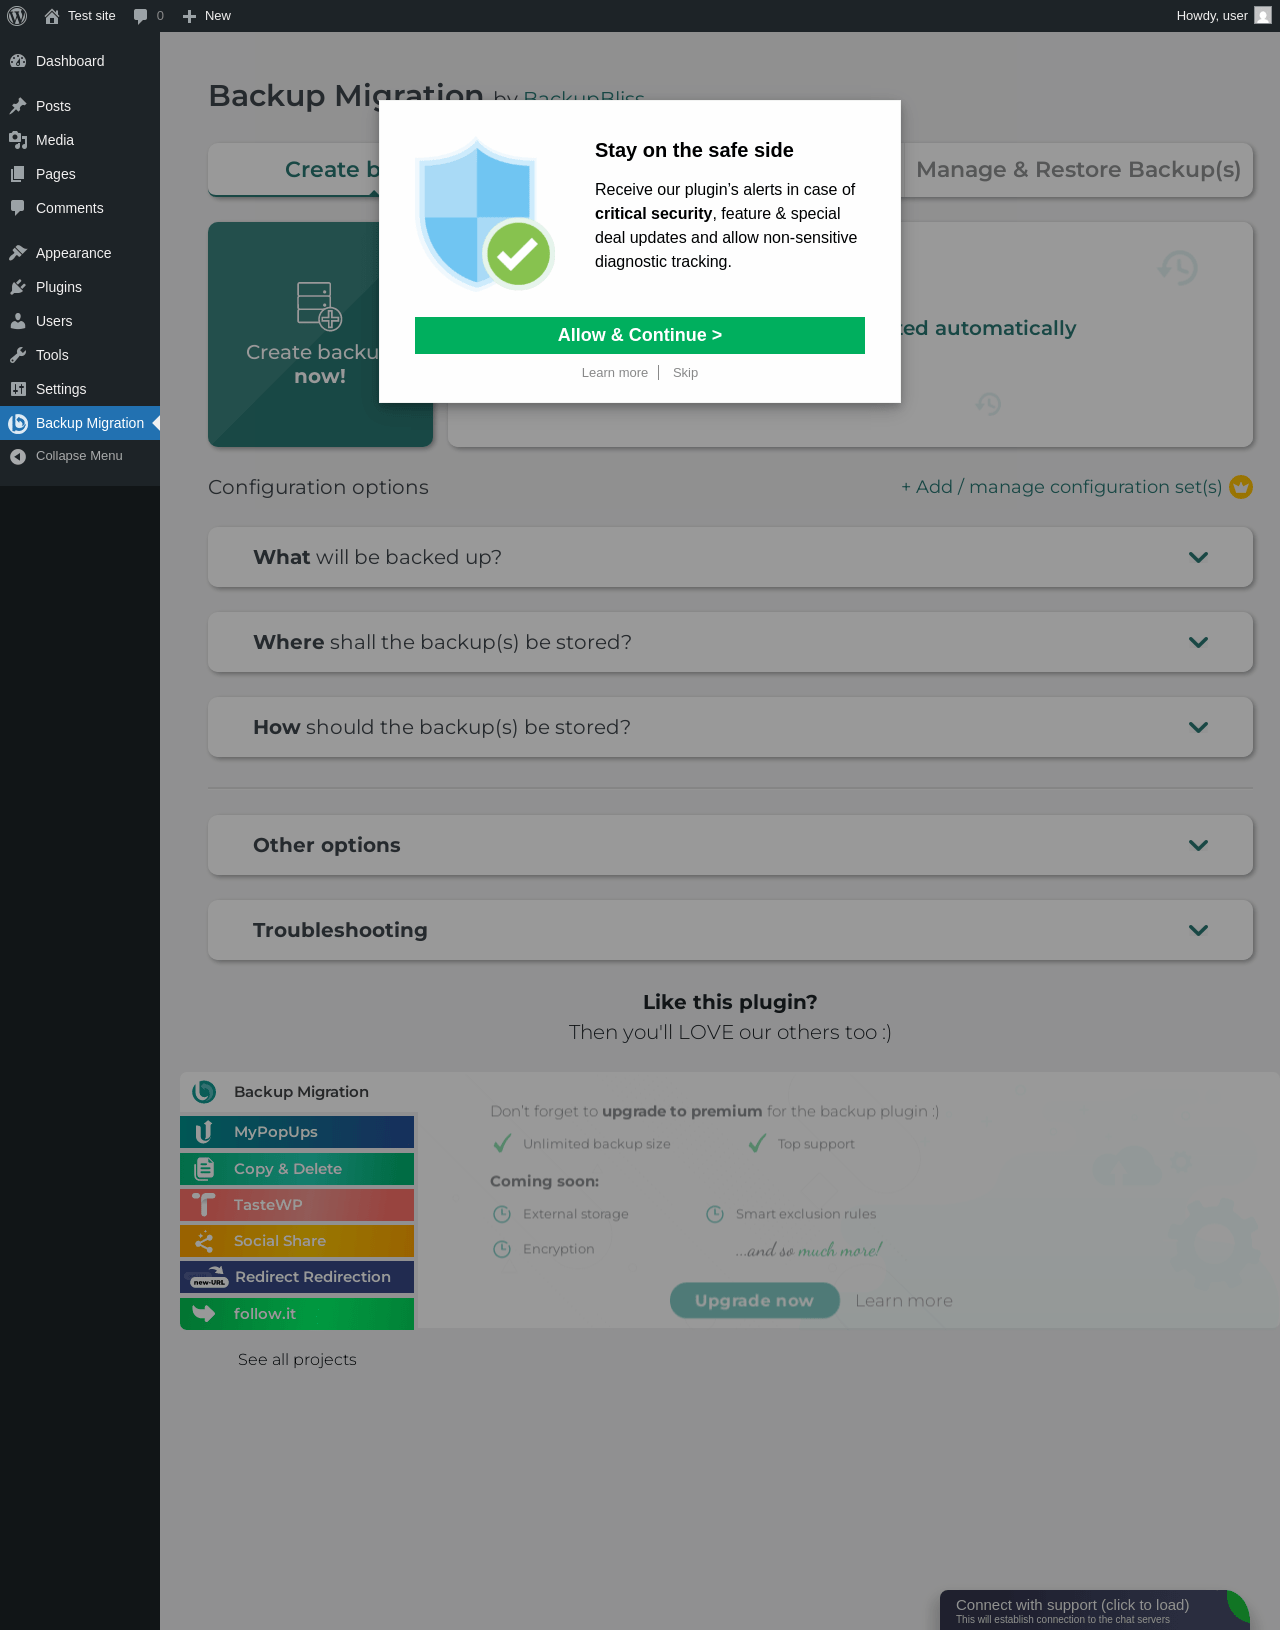Open Test site home icon
The height and width of the screenshot is (1630, 1280).
click(52, 16)
